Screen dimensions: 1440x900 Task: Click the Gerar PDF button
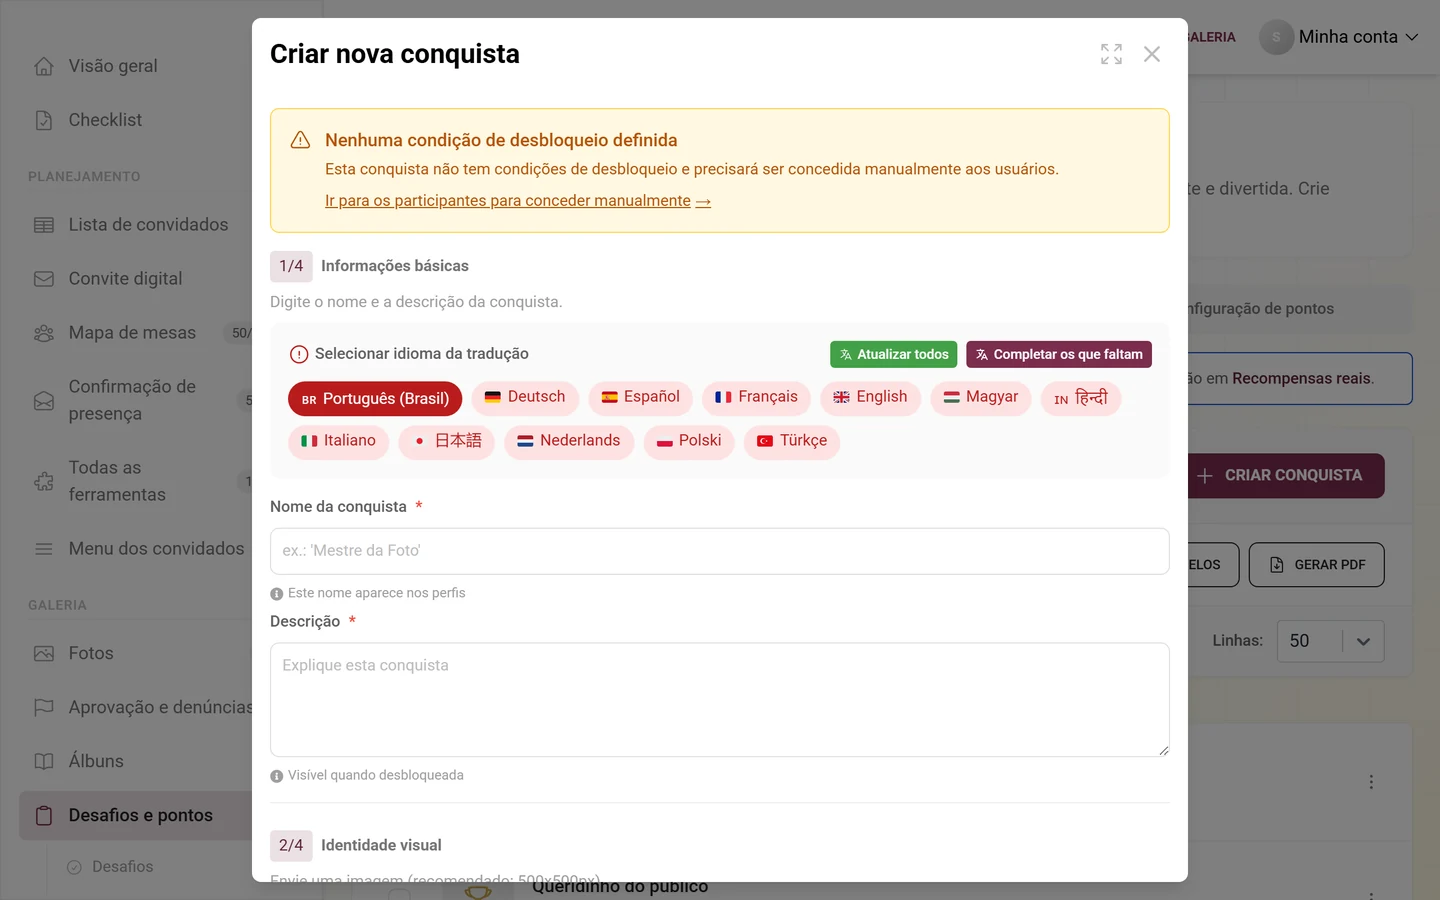coord(1316,565)
